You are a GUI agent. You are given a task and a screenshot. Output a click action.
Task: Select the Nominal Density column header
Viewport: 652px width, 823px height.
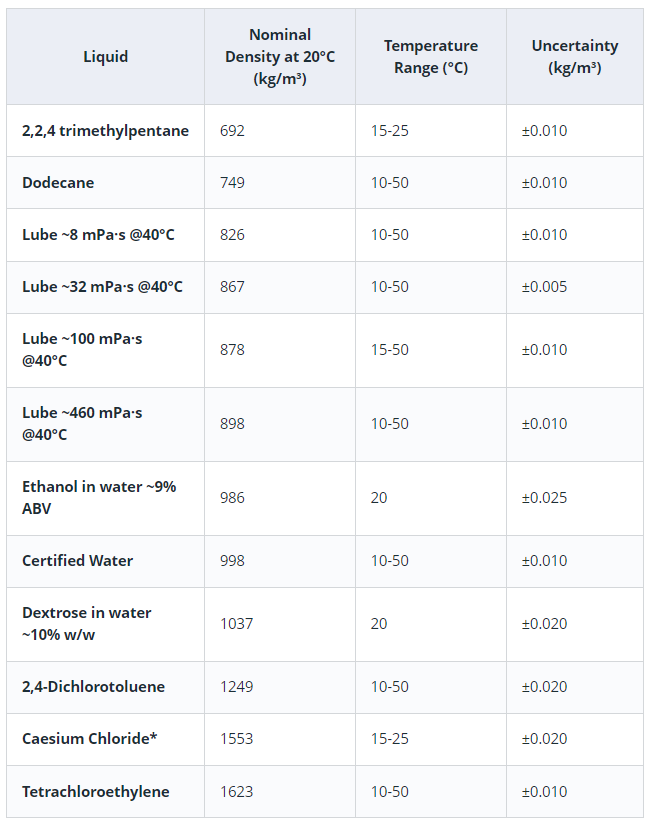(x=280, y=57)
